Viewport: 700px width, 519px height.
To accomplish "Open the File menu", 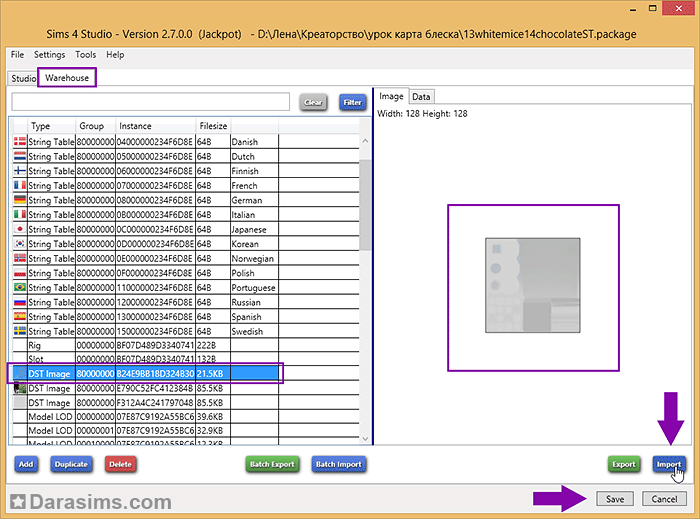I will pos(17,55).
